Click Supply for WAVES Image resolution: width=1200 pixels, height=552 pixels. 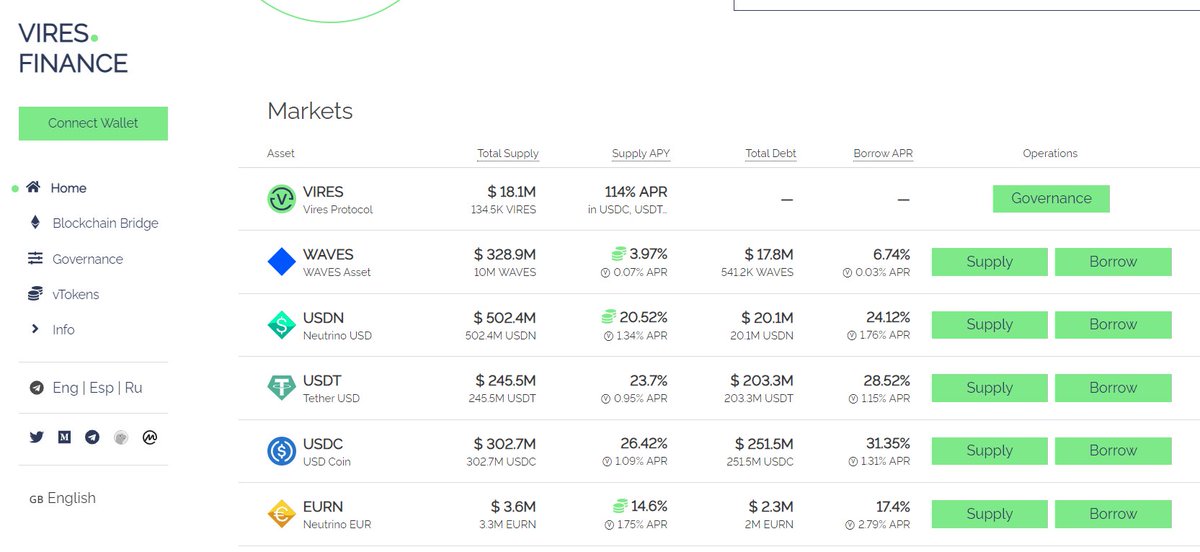[990, 262]
